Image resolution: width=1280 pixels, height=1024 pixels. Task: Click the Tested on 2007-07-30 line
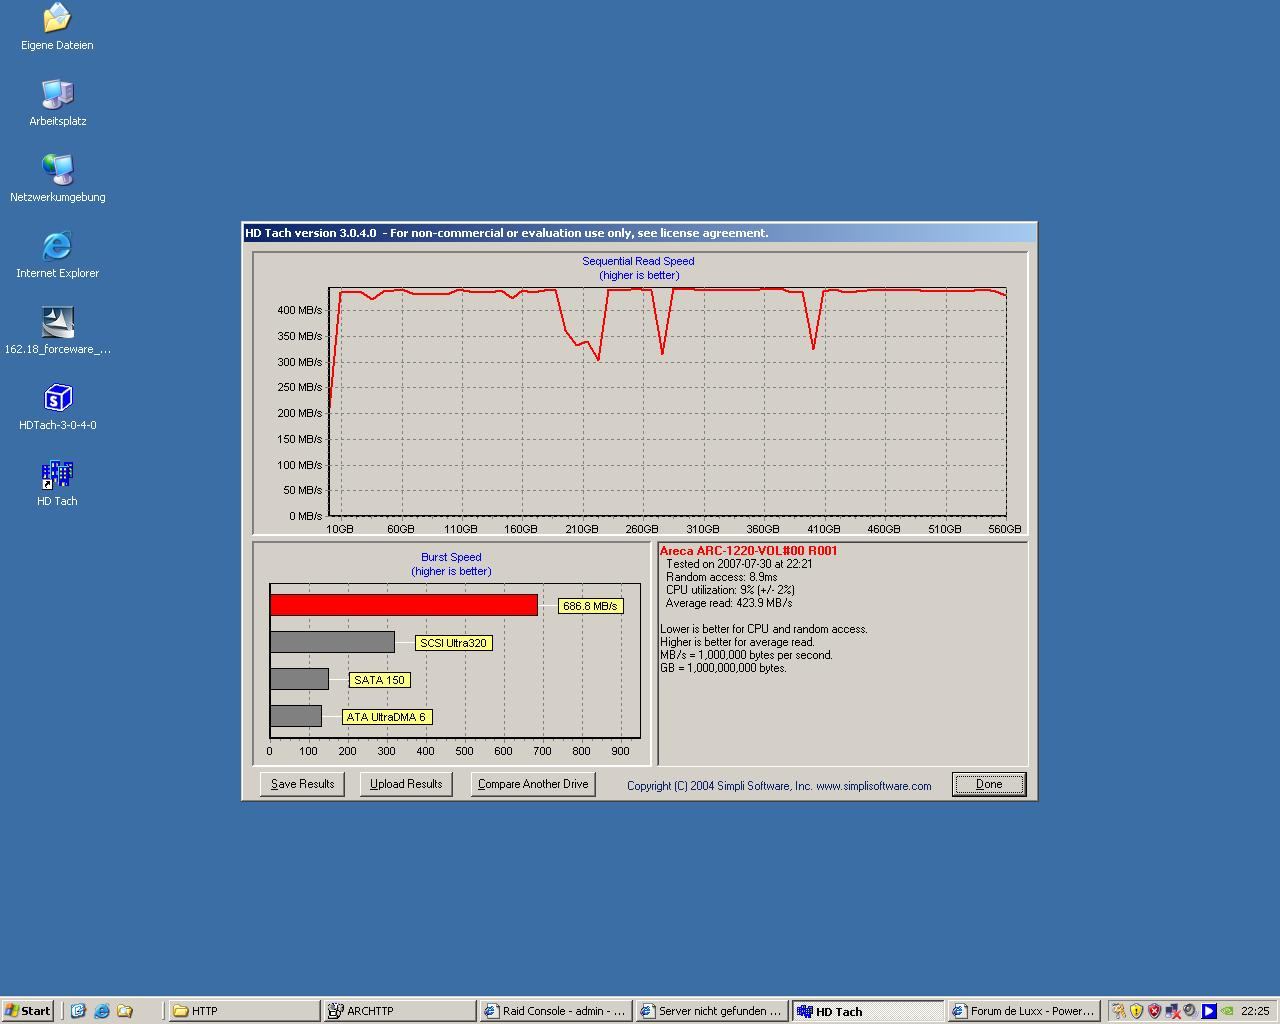point(739,564)
